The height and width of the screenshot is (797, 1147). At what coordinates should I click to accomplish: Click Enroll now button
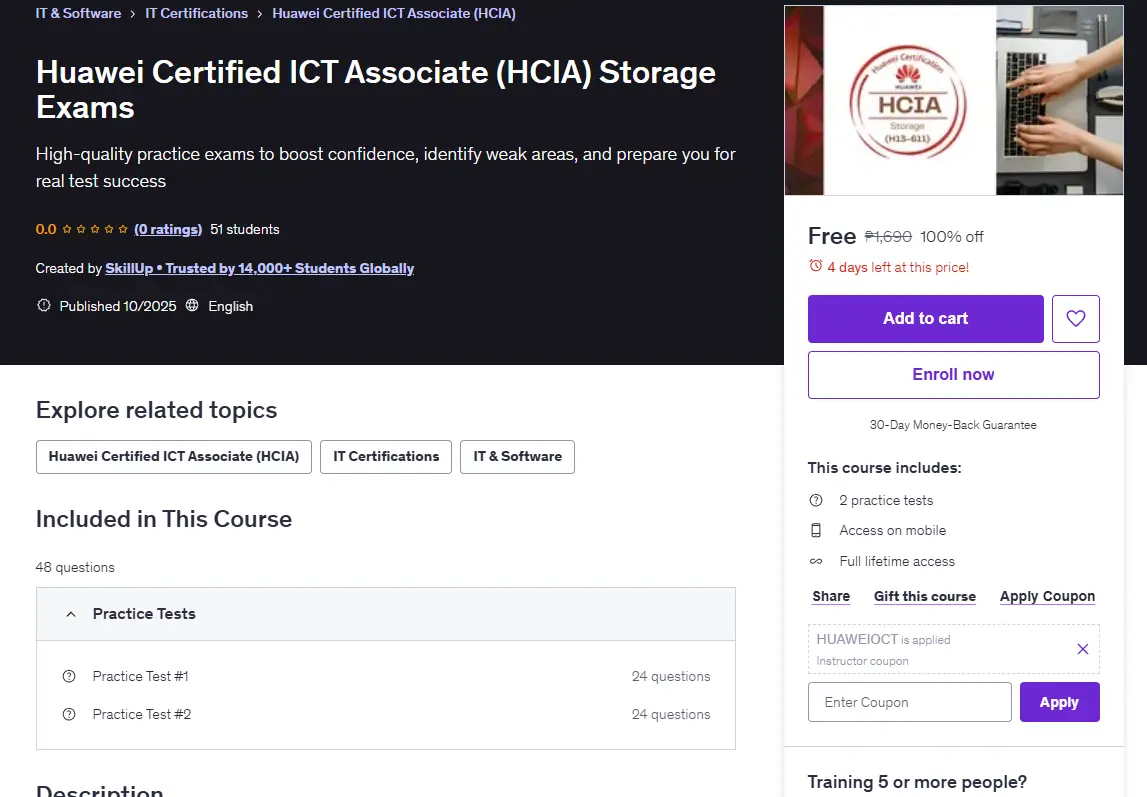point(953,375)
